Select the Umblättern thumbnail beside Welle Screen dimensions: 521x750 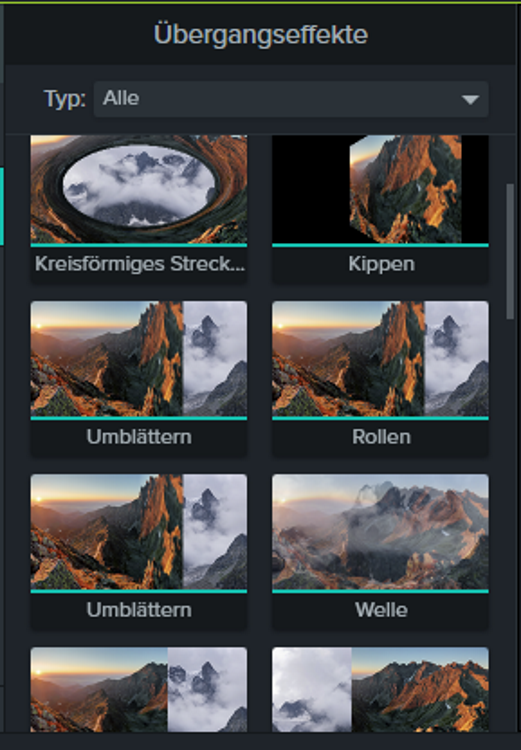click(x=139, y=532)
